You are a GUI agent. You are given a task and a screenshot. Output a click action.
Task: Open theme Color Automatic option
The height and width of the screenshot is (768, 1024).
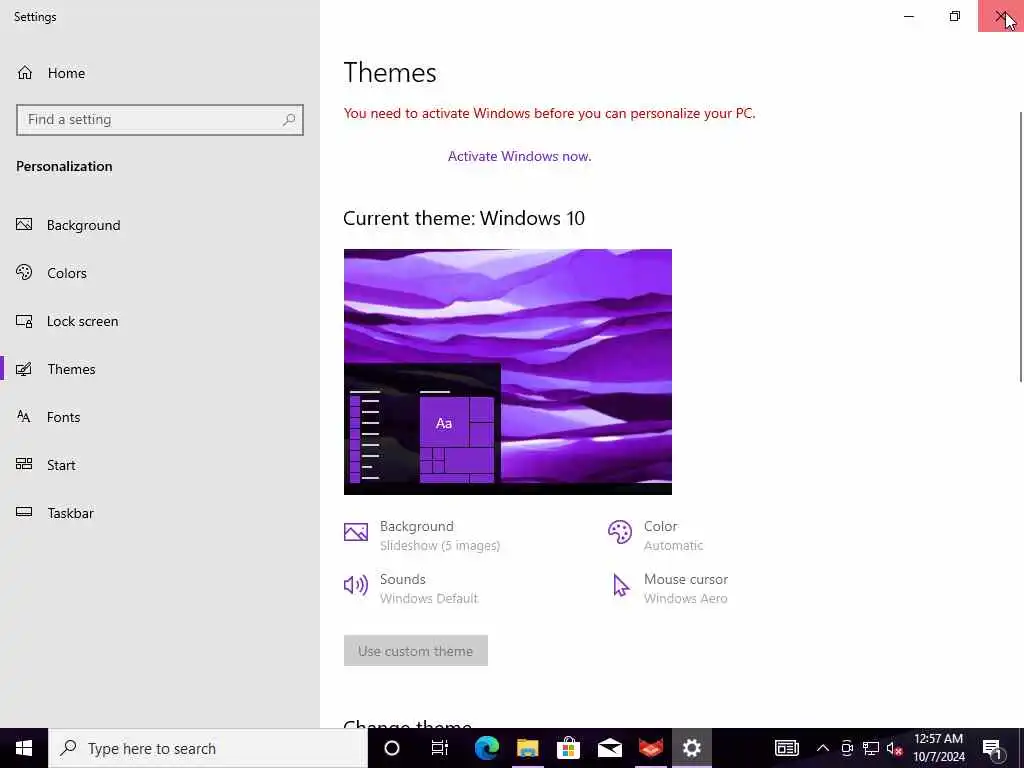pyautogui.click(x=655, y=536)
